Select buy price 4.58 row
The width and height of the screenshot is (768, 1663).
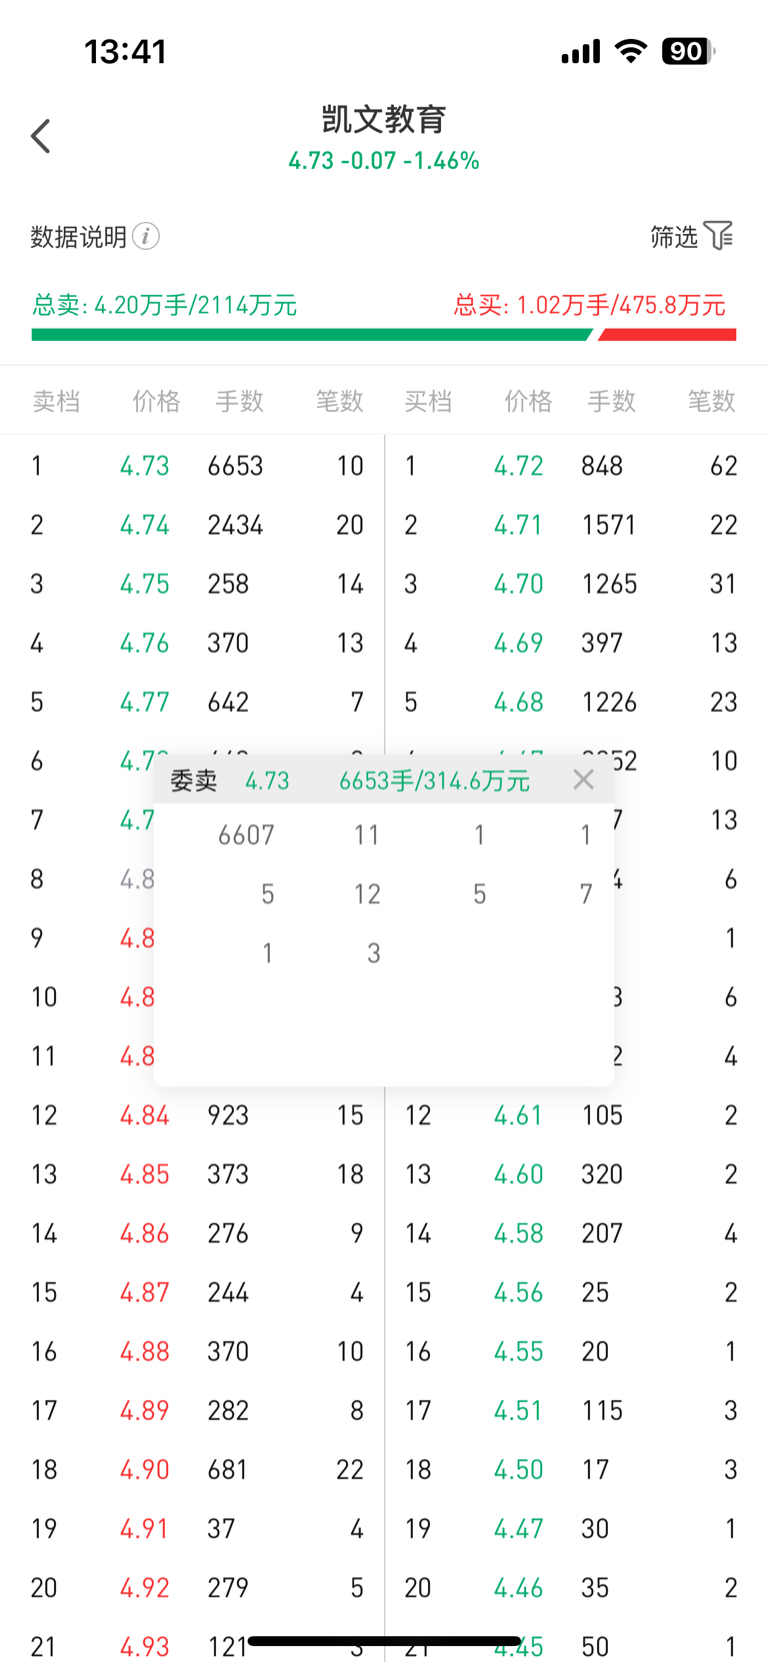tap(576, 1234)
